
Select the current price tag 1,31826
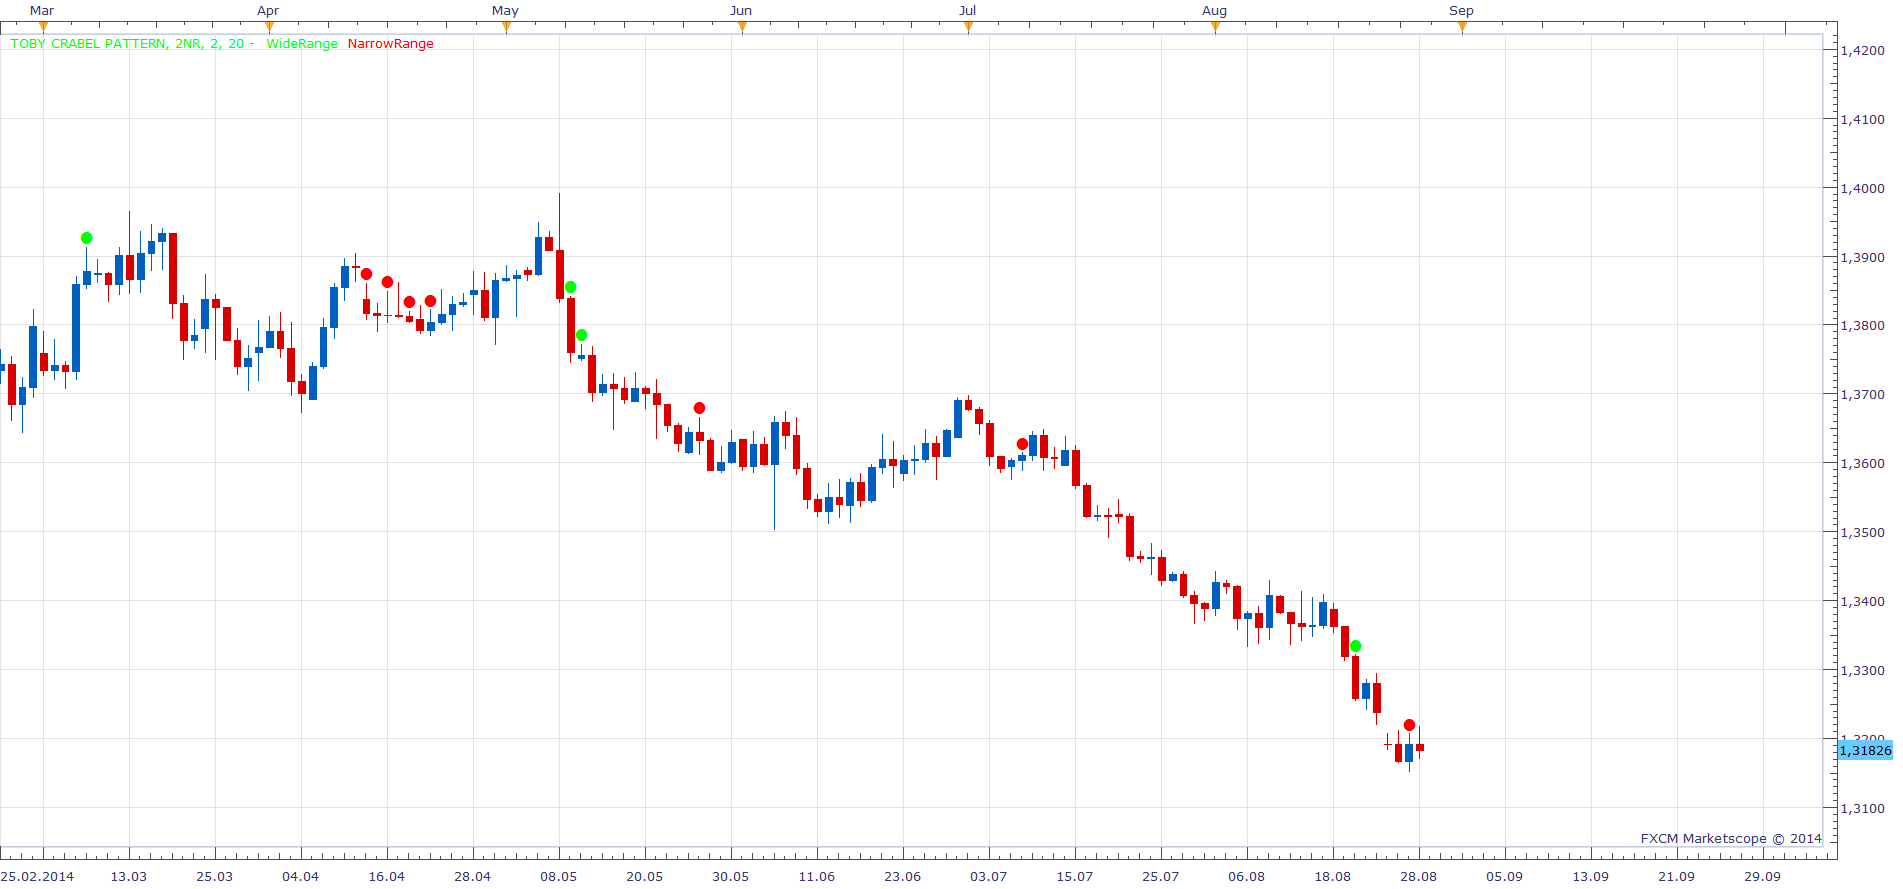1865,750
